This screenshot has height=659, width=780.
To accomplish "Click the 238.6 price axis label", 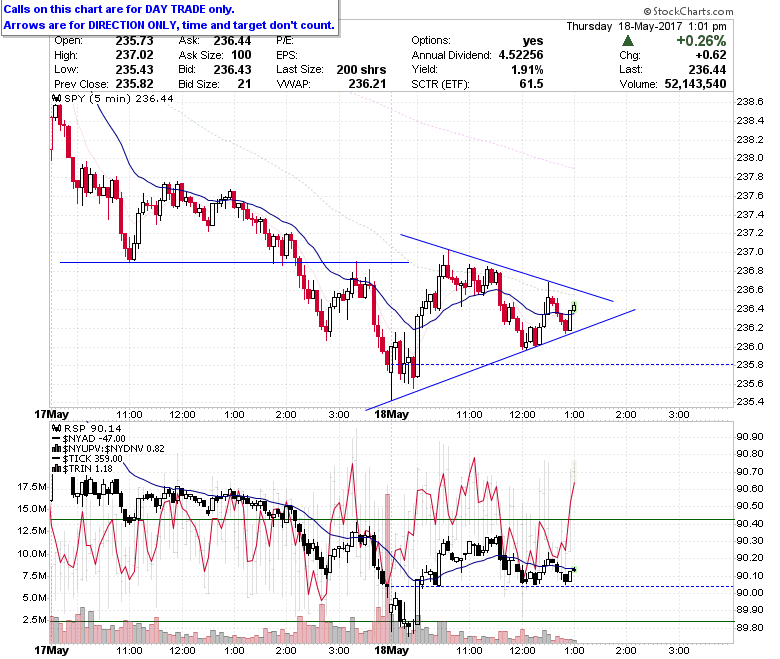I will pyautogui.click(x=750, y=102).
